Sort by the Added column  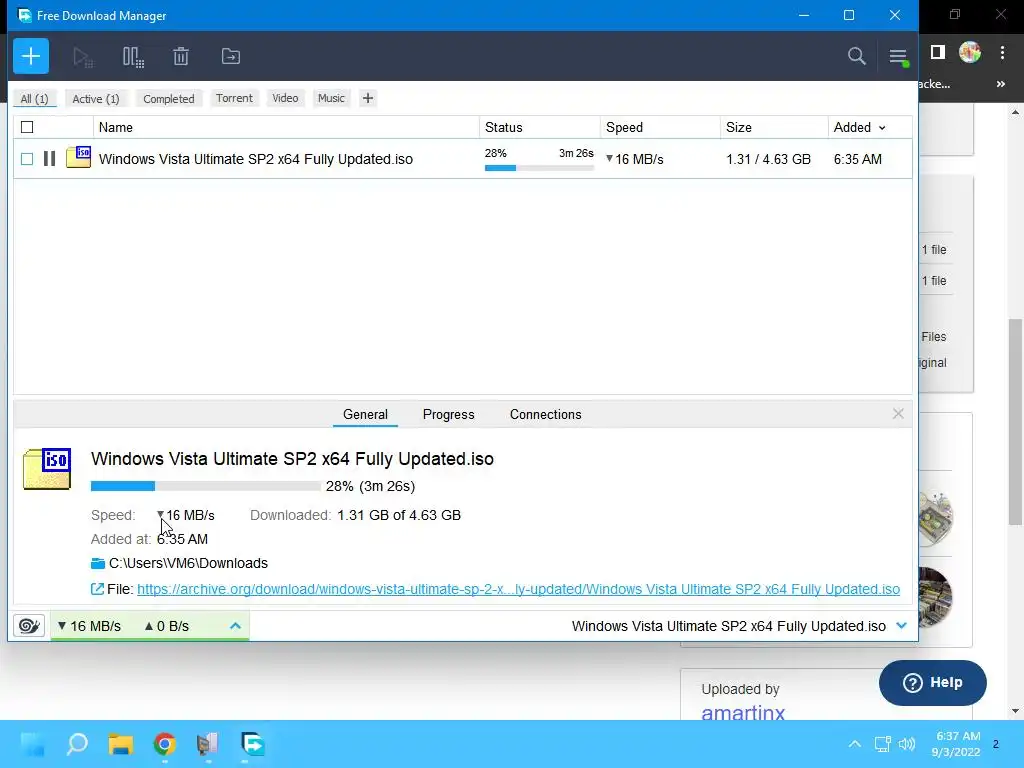[859, 127]
